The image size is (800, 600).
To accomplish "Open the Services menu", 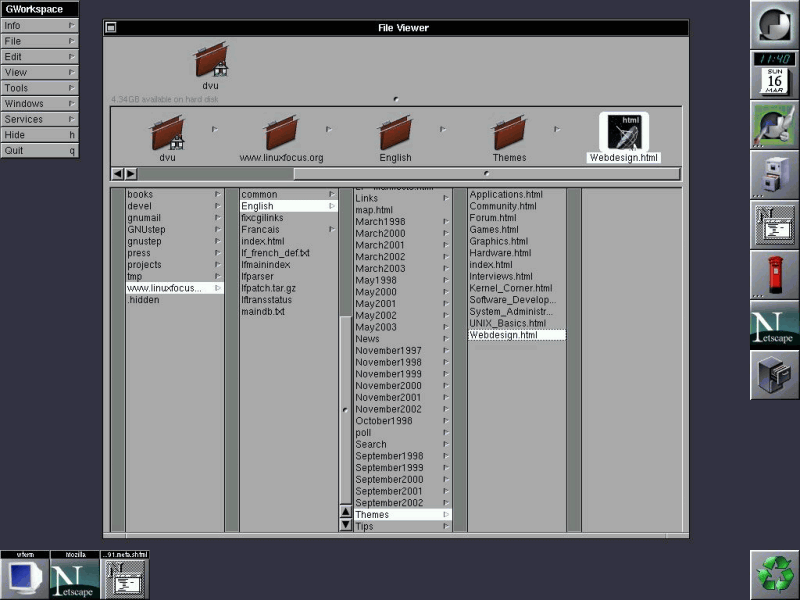I will pos(40,119).
